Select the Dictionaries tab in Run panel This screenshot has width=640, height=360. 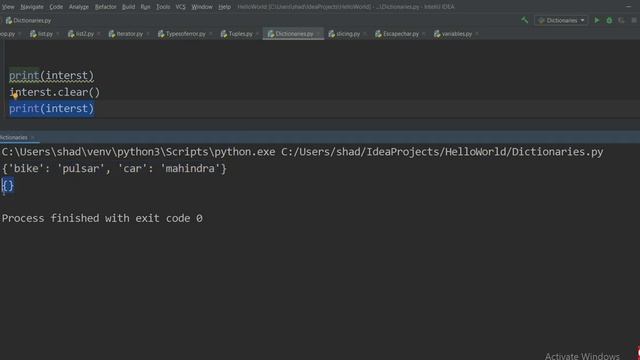tap(14, 138)
